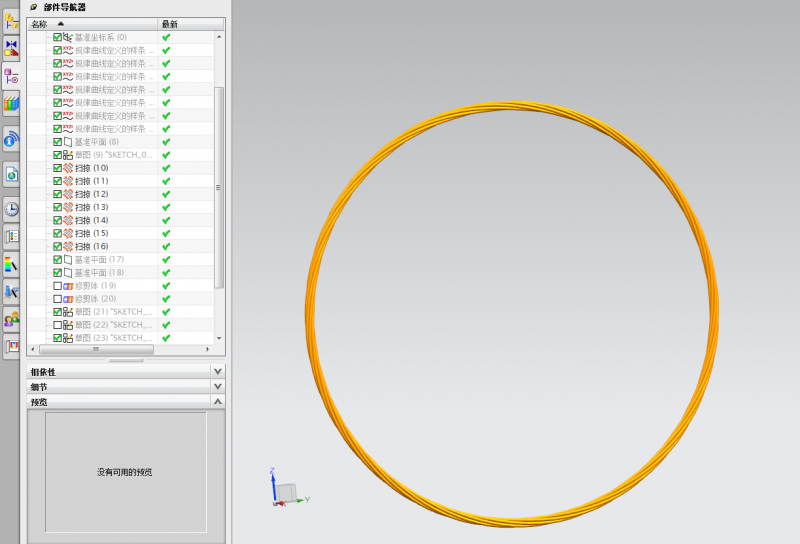
Task: Open the rainbow gradient brush sidebar tab
Action: point(11,264)
